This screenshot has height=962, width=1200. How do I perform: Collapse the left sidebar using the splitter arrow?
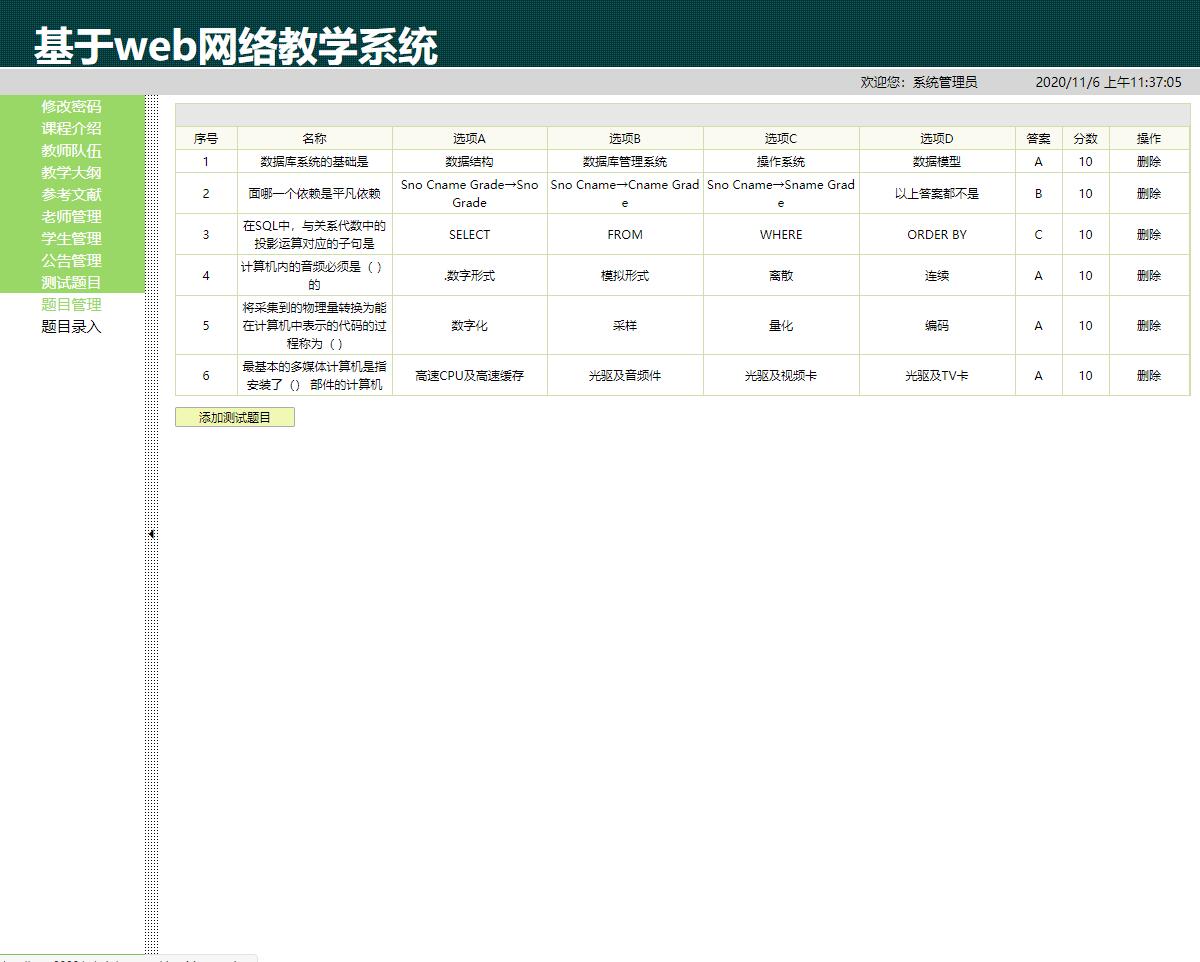tap(152, 533)
